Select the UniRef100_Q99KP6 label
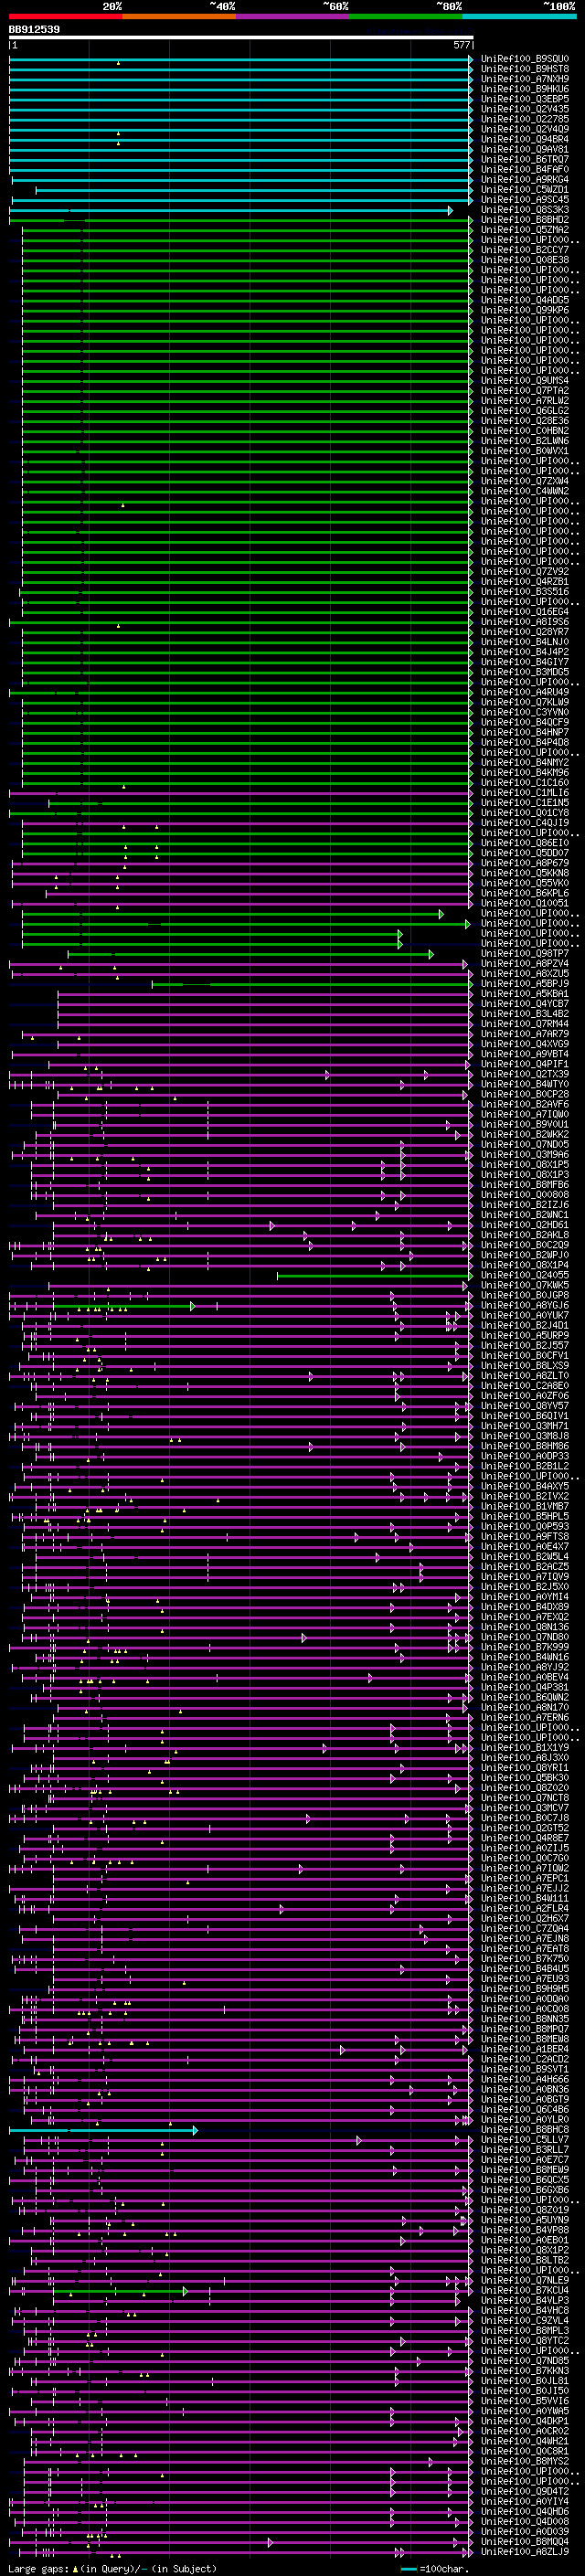 pyautogui.click(x=525, y=310)
